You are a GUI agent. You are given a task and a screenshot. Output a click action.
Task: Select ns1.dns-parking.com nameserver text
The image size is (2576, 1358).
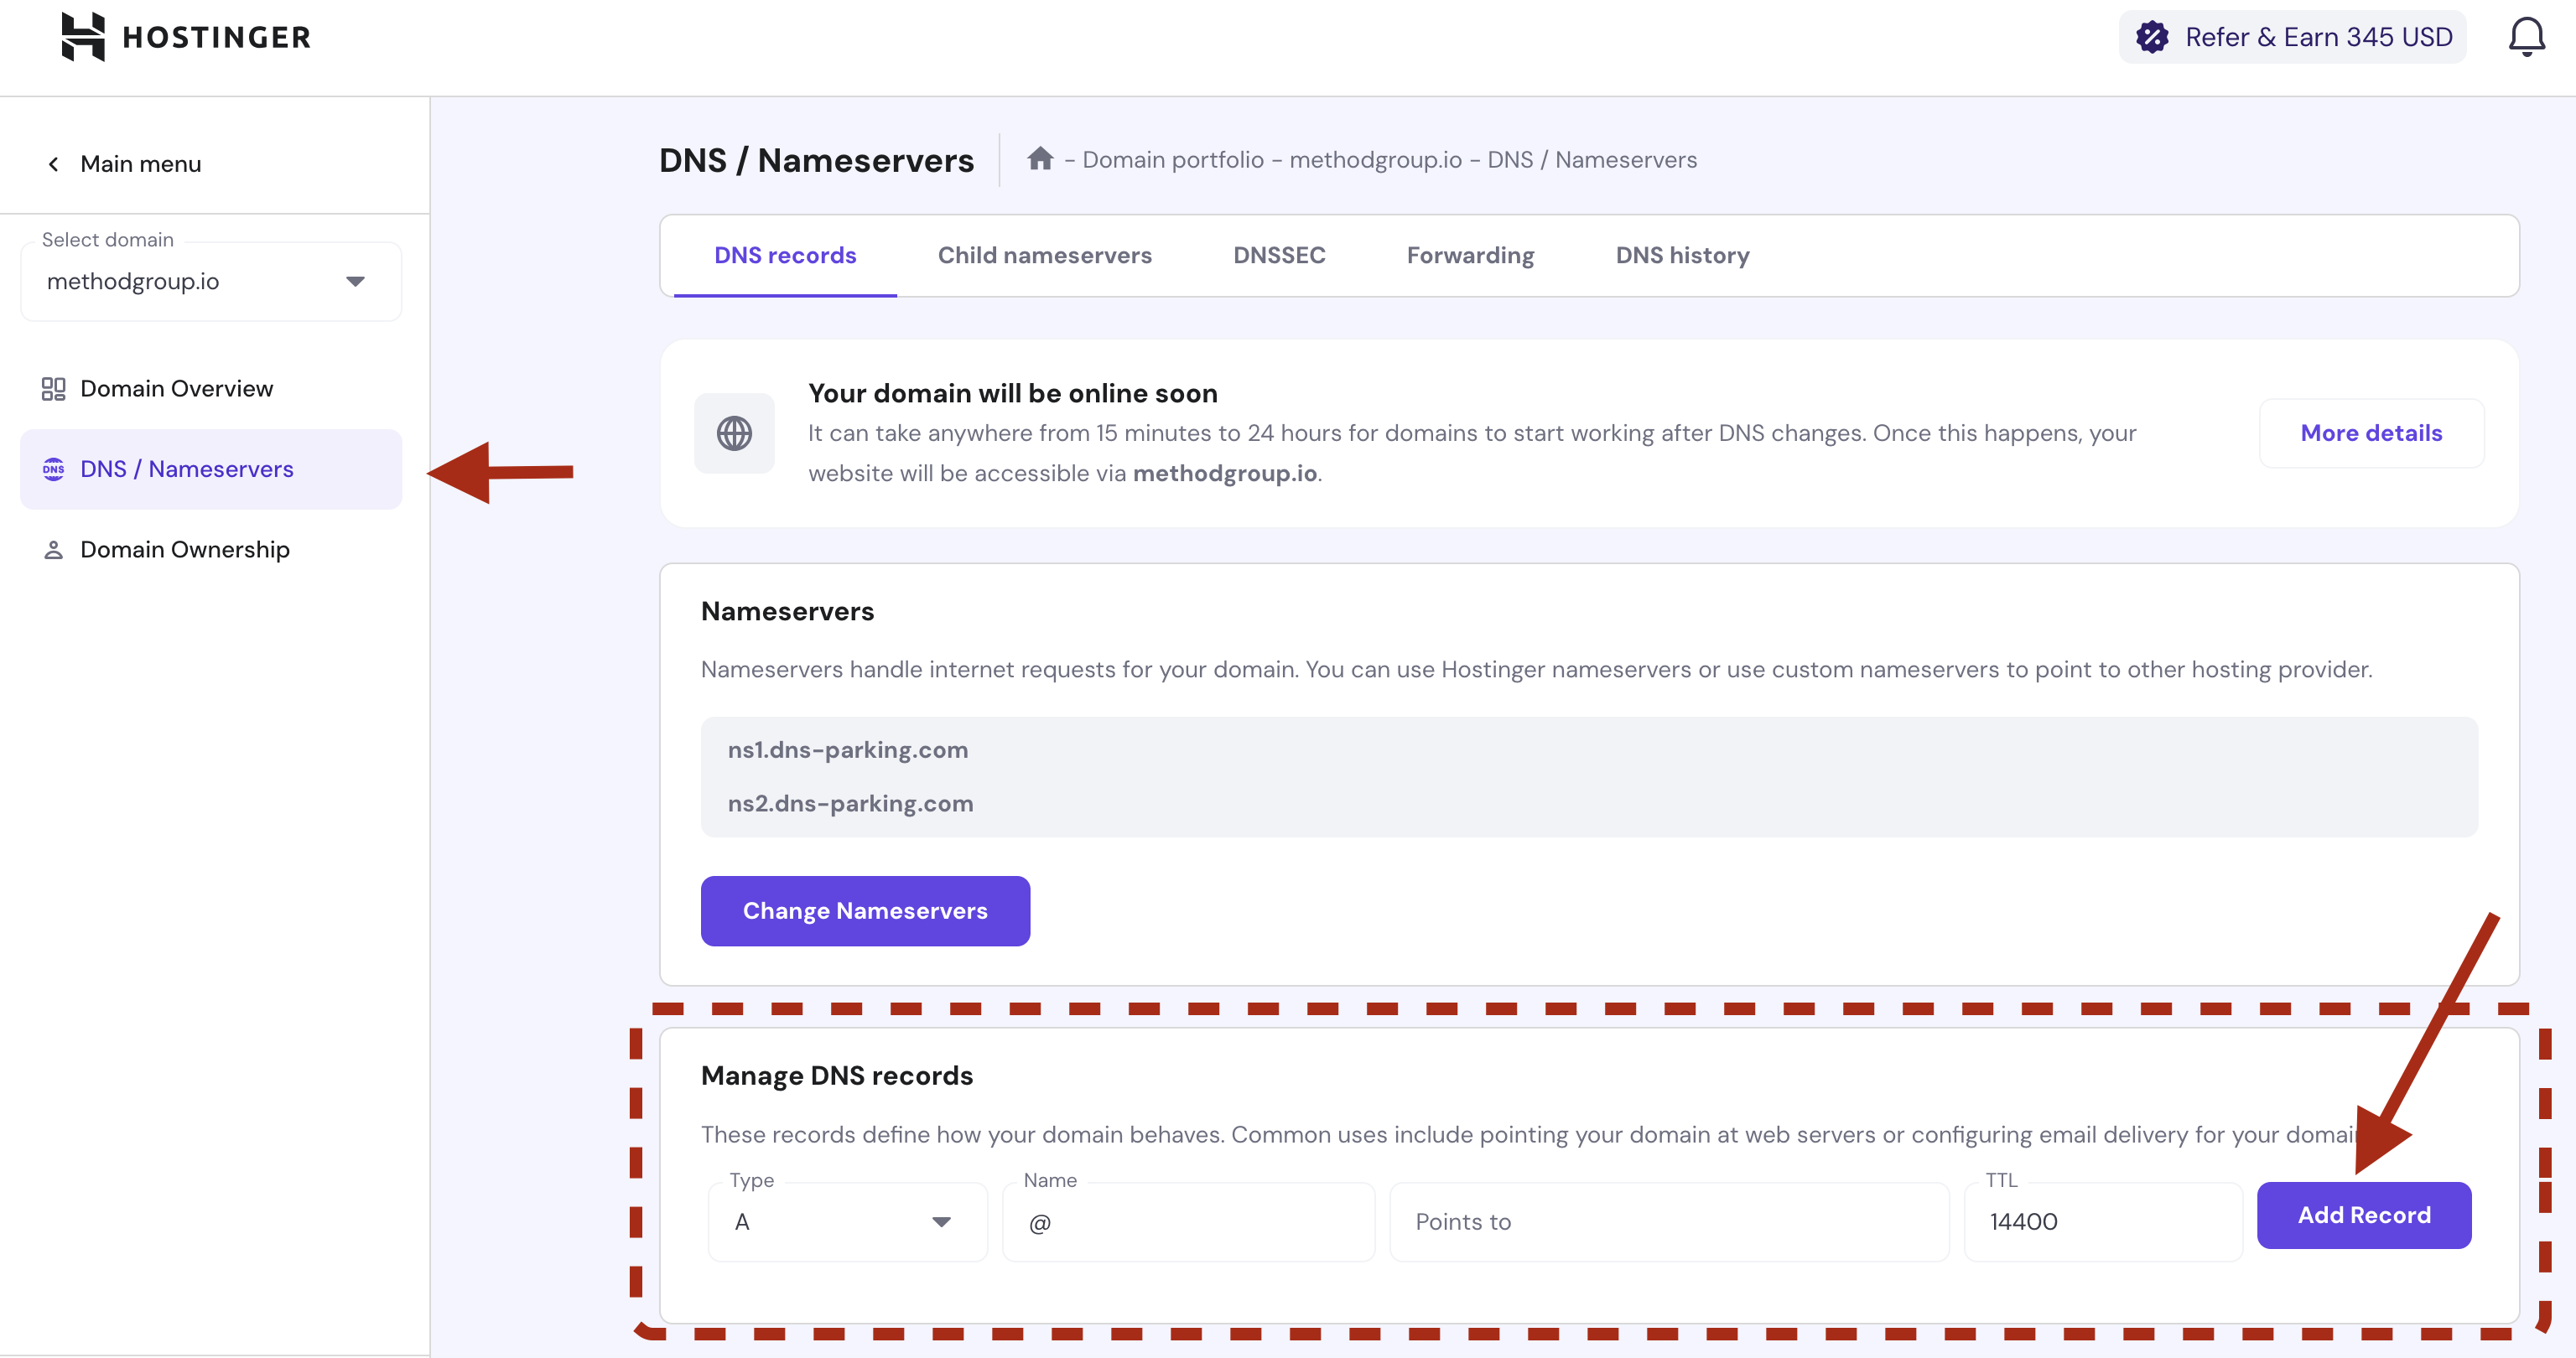point(847,750)
